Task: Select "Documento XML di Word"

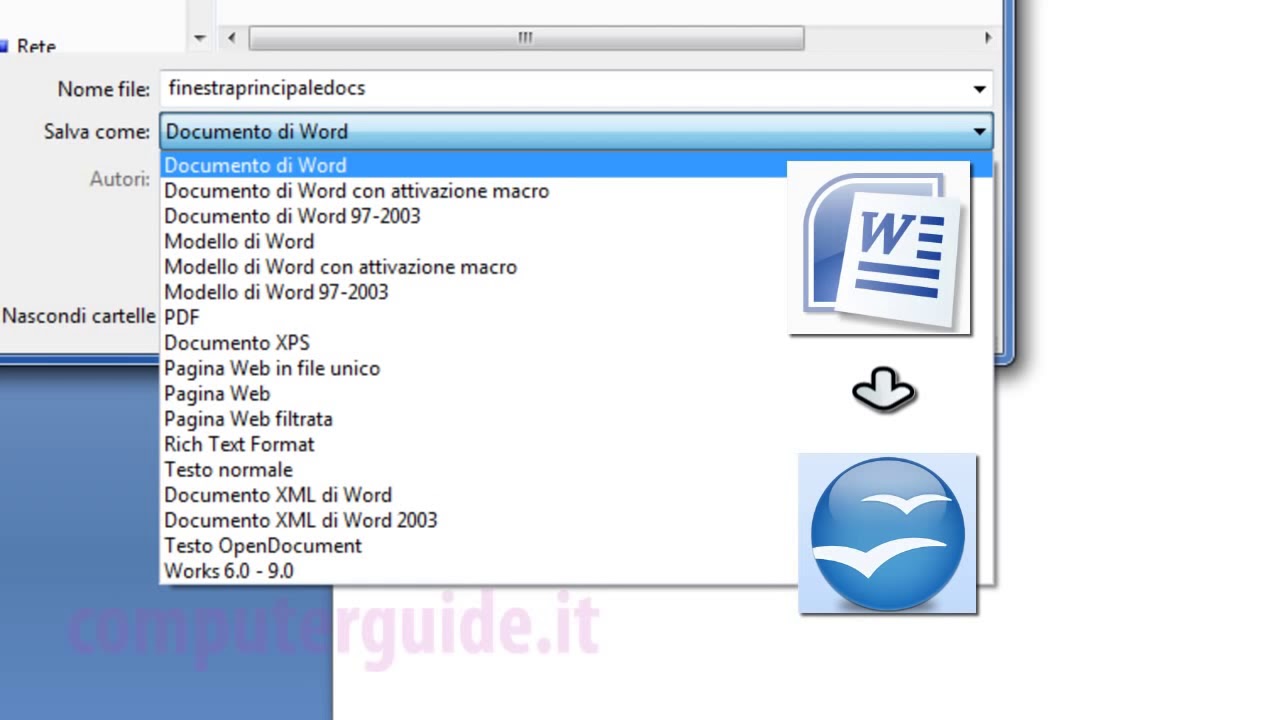Action: [x=576, y=495]
